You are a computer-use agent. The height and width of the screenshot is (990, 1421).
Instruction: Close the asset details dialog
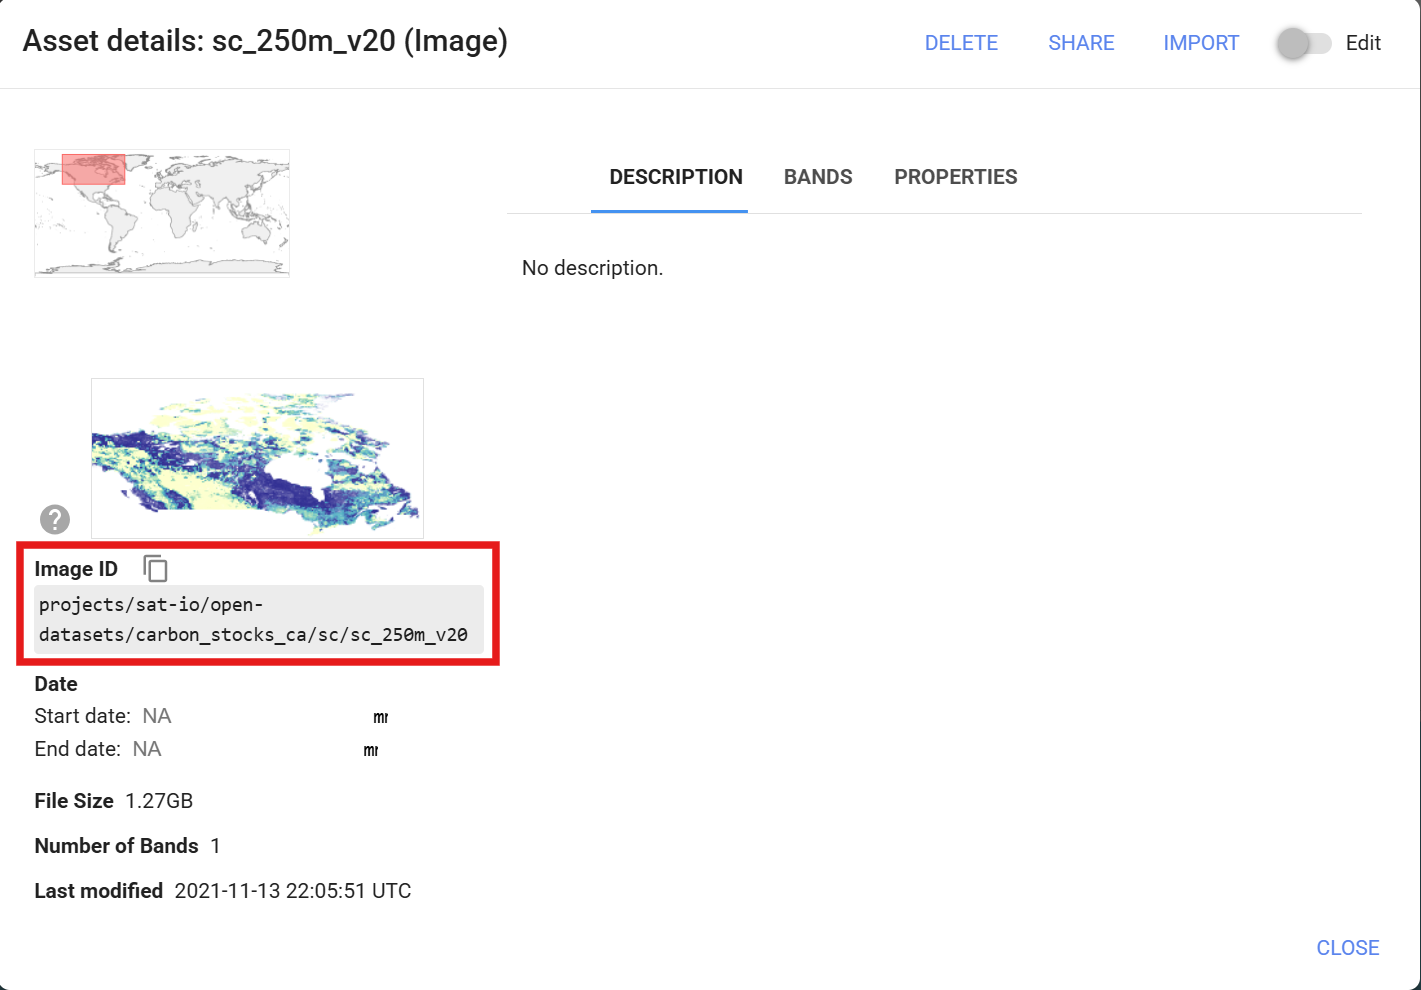point(1347,948)
